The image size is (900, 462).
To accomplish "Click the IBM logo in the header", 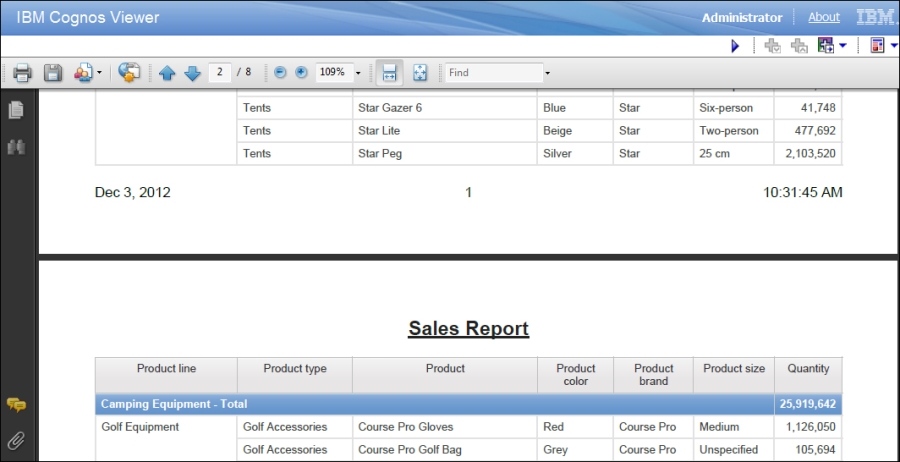I will 875,17.
